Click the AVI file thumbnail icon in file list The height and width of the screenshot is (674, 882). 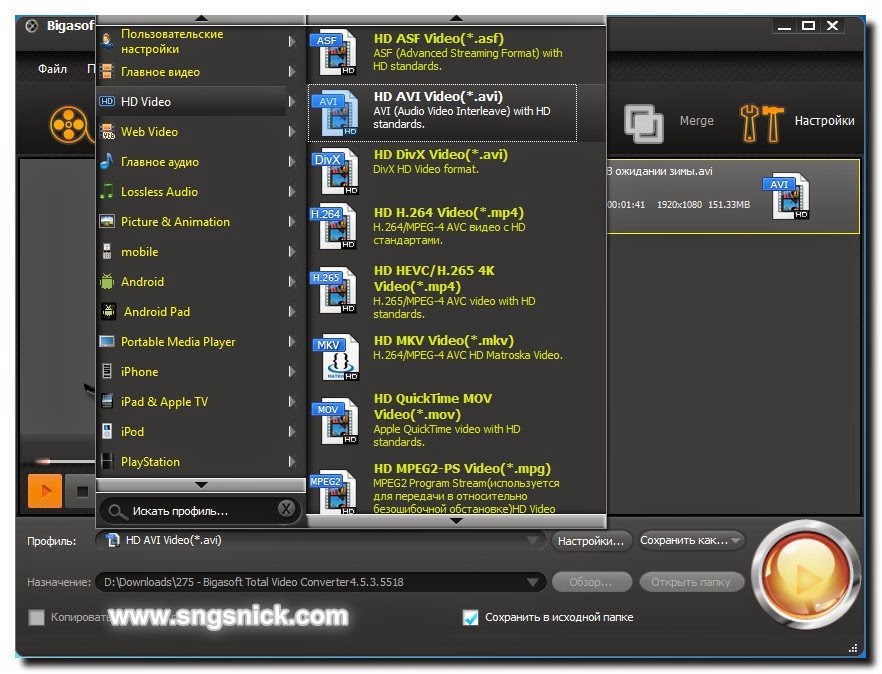786,196
